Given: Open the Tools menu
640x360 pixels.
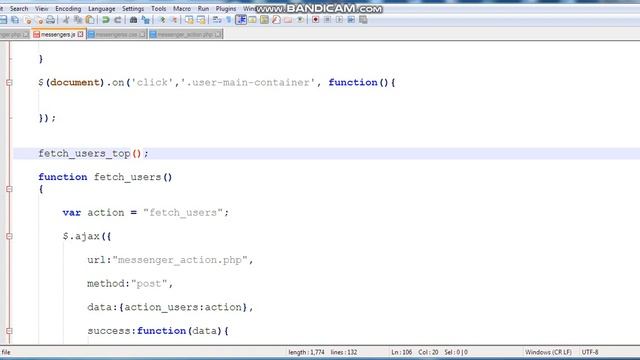Looking at the screenshot, I should coord(159,9).
